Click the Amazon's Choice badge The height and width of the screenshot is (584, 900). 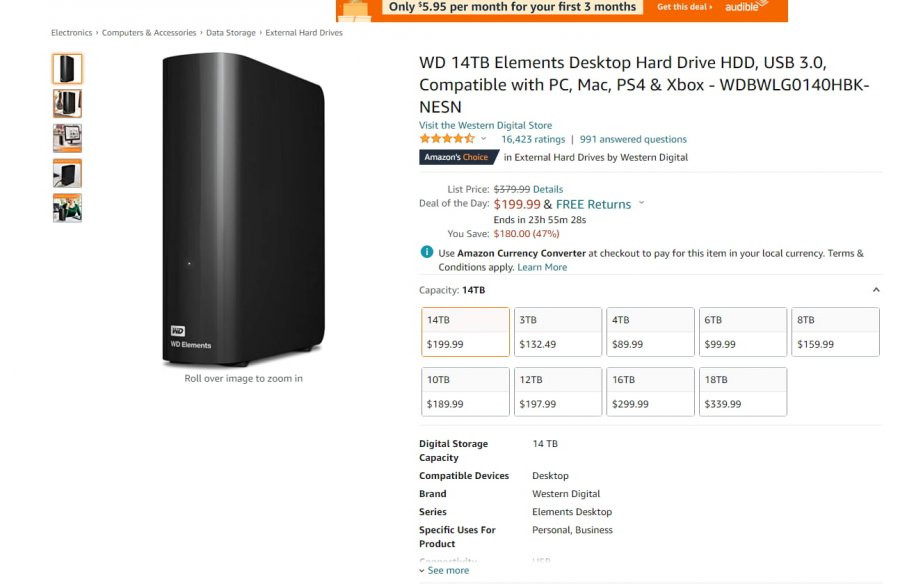click(x=457, y=157)
